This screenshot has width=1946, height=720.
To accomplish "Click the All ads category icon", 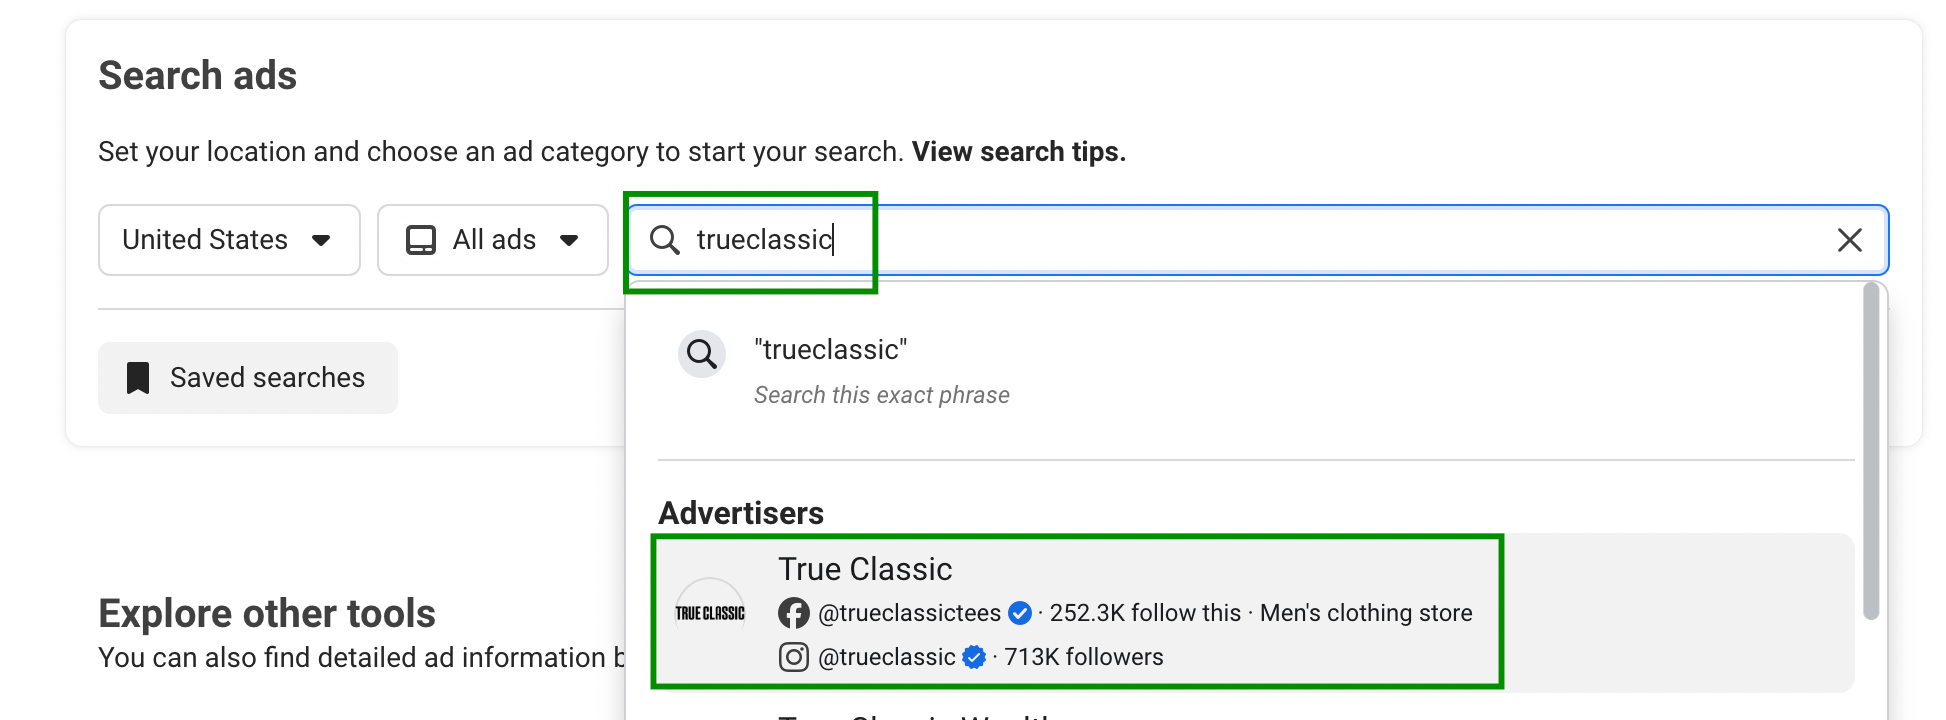I will pos(421,240).
